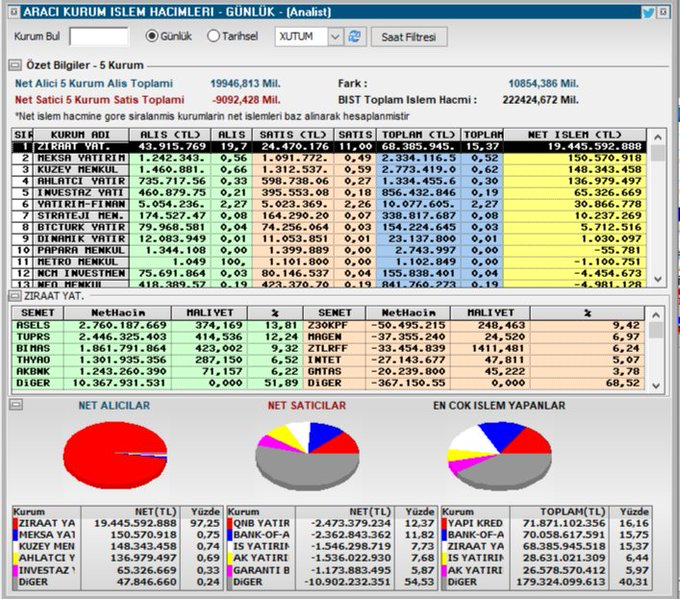Viewport: 680px width, 599px height.
Task: Click down arrow of broker table scrollbar
Action: coord(657,279)
